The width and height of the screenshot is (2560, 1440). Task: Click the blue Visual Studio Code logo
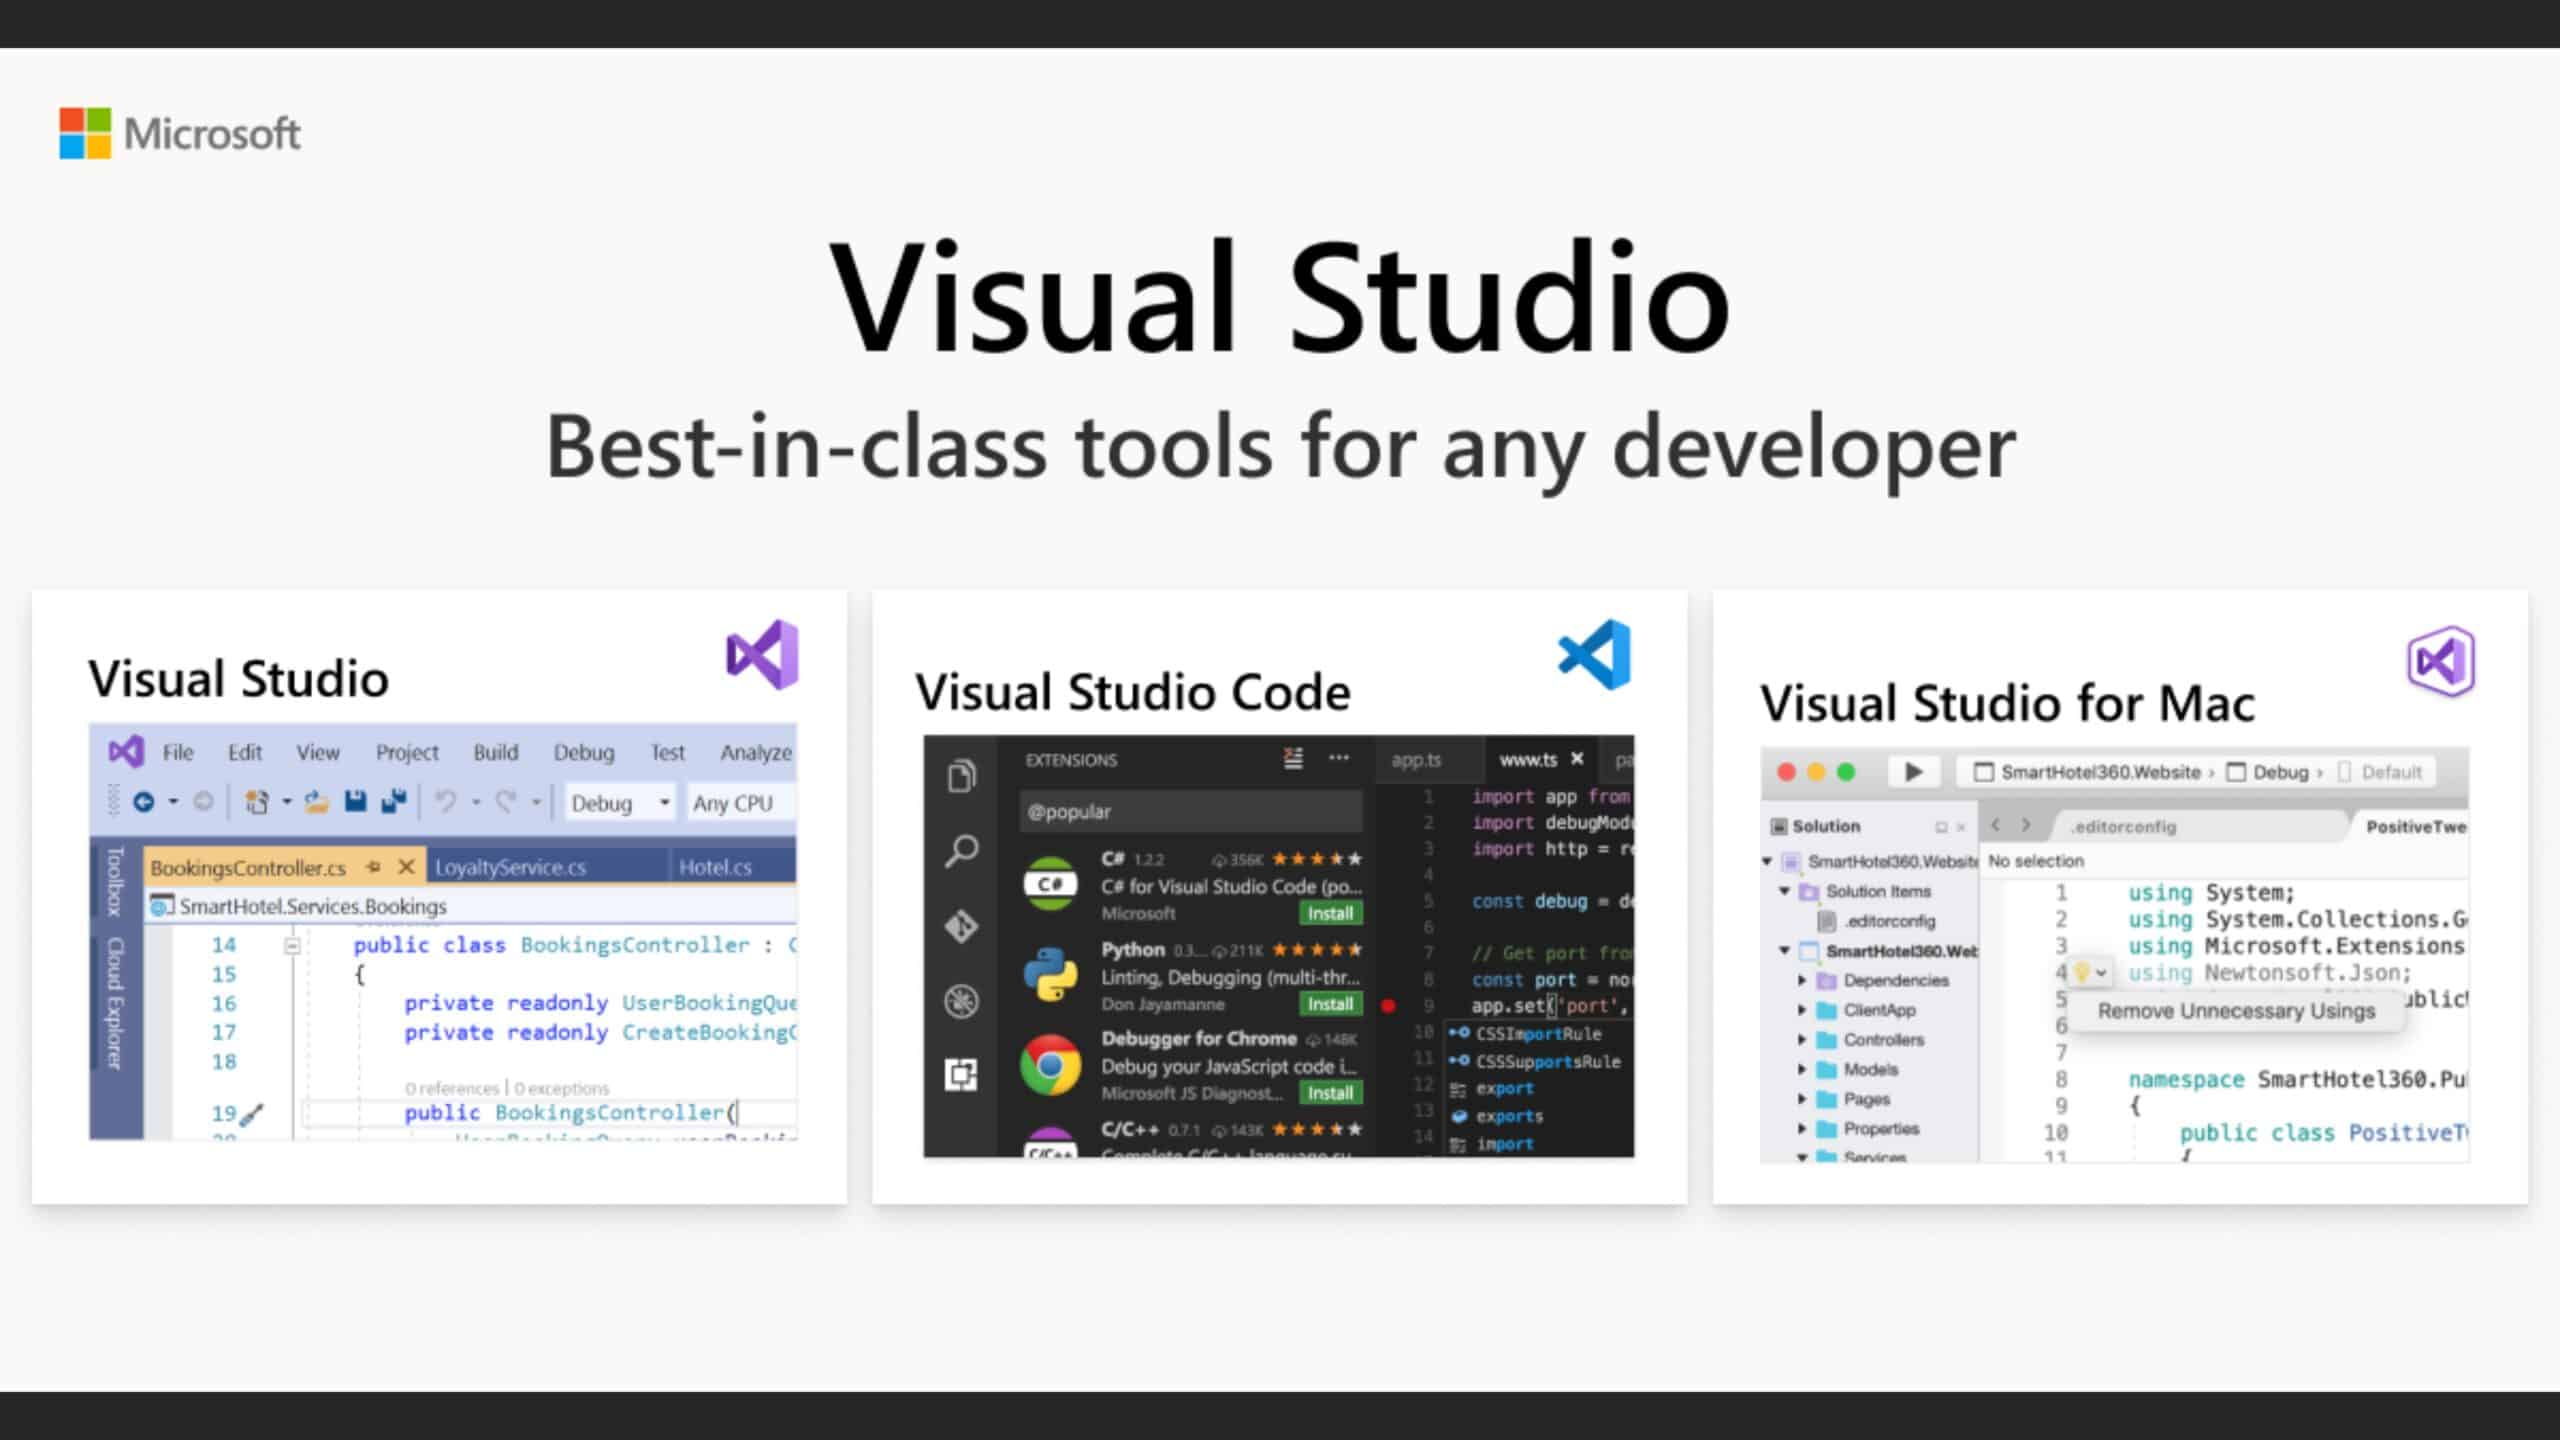tap(1595, 655)
